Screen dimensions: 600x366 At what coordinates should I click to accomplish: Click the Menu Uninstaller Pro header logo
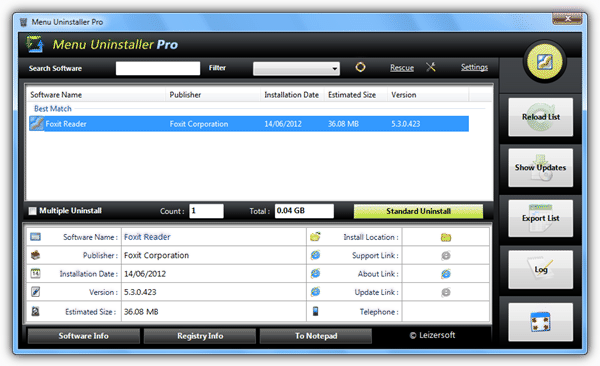[x=35, y=44]
